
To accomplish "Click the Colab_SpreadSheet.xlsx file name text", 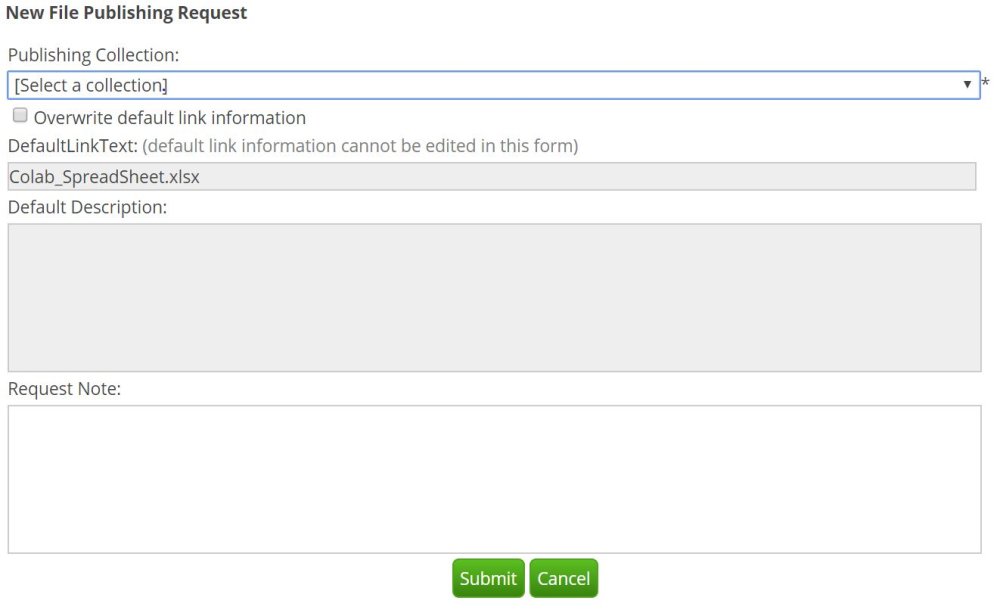I will pyautogui.click(x=105, y=177).
